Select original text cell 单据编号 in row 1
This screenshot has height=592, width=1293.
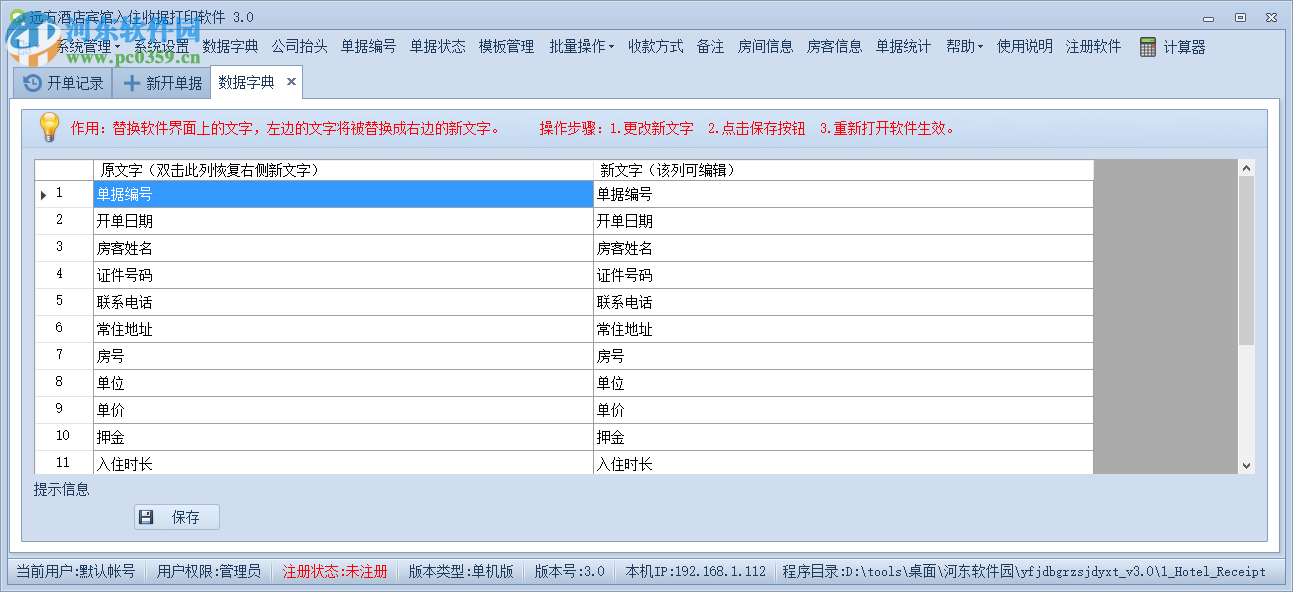click(x=343, y=194)
